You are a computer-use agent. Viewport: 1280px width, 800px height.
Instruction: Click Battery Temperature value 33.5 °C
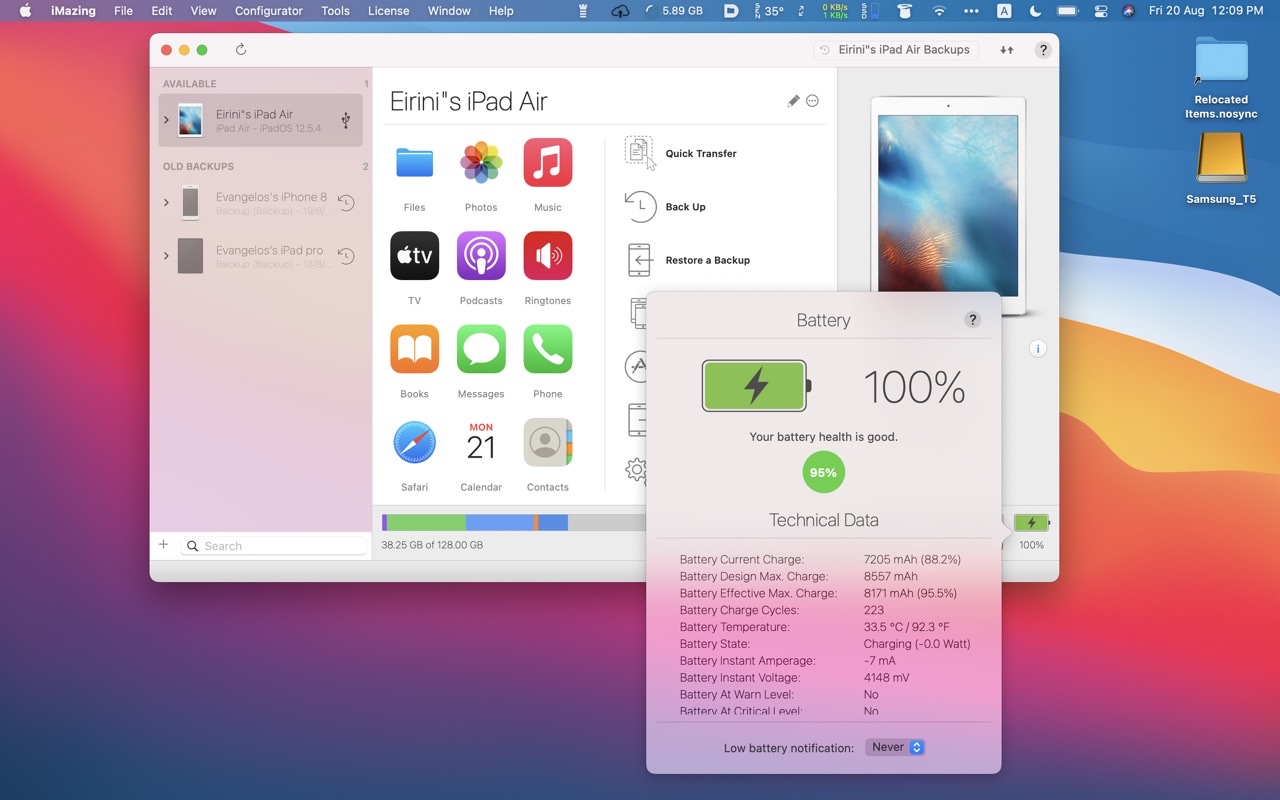coord(906,627)
